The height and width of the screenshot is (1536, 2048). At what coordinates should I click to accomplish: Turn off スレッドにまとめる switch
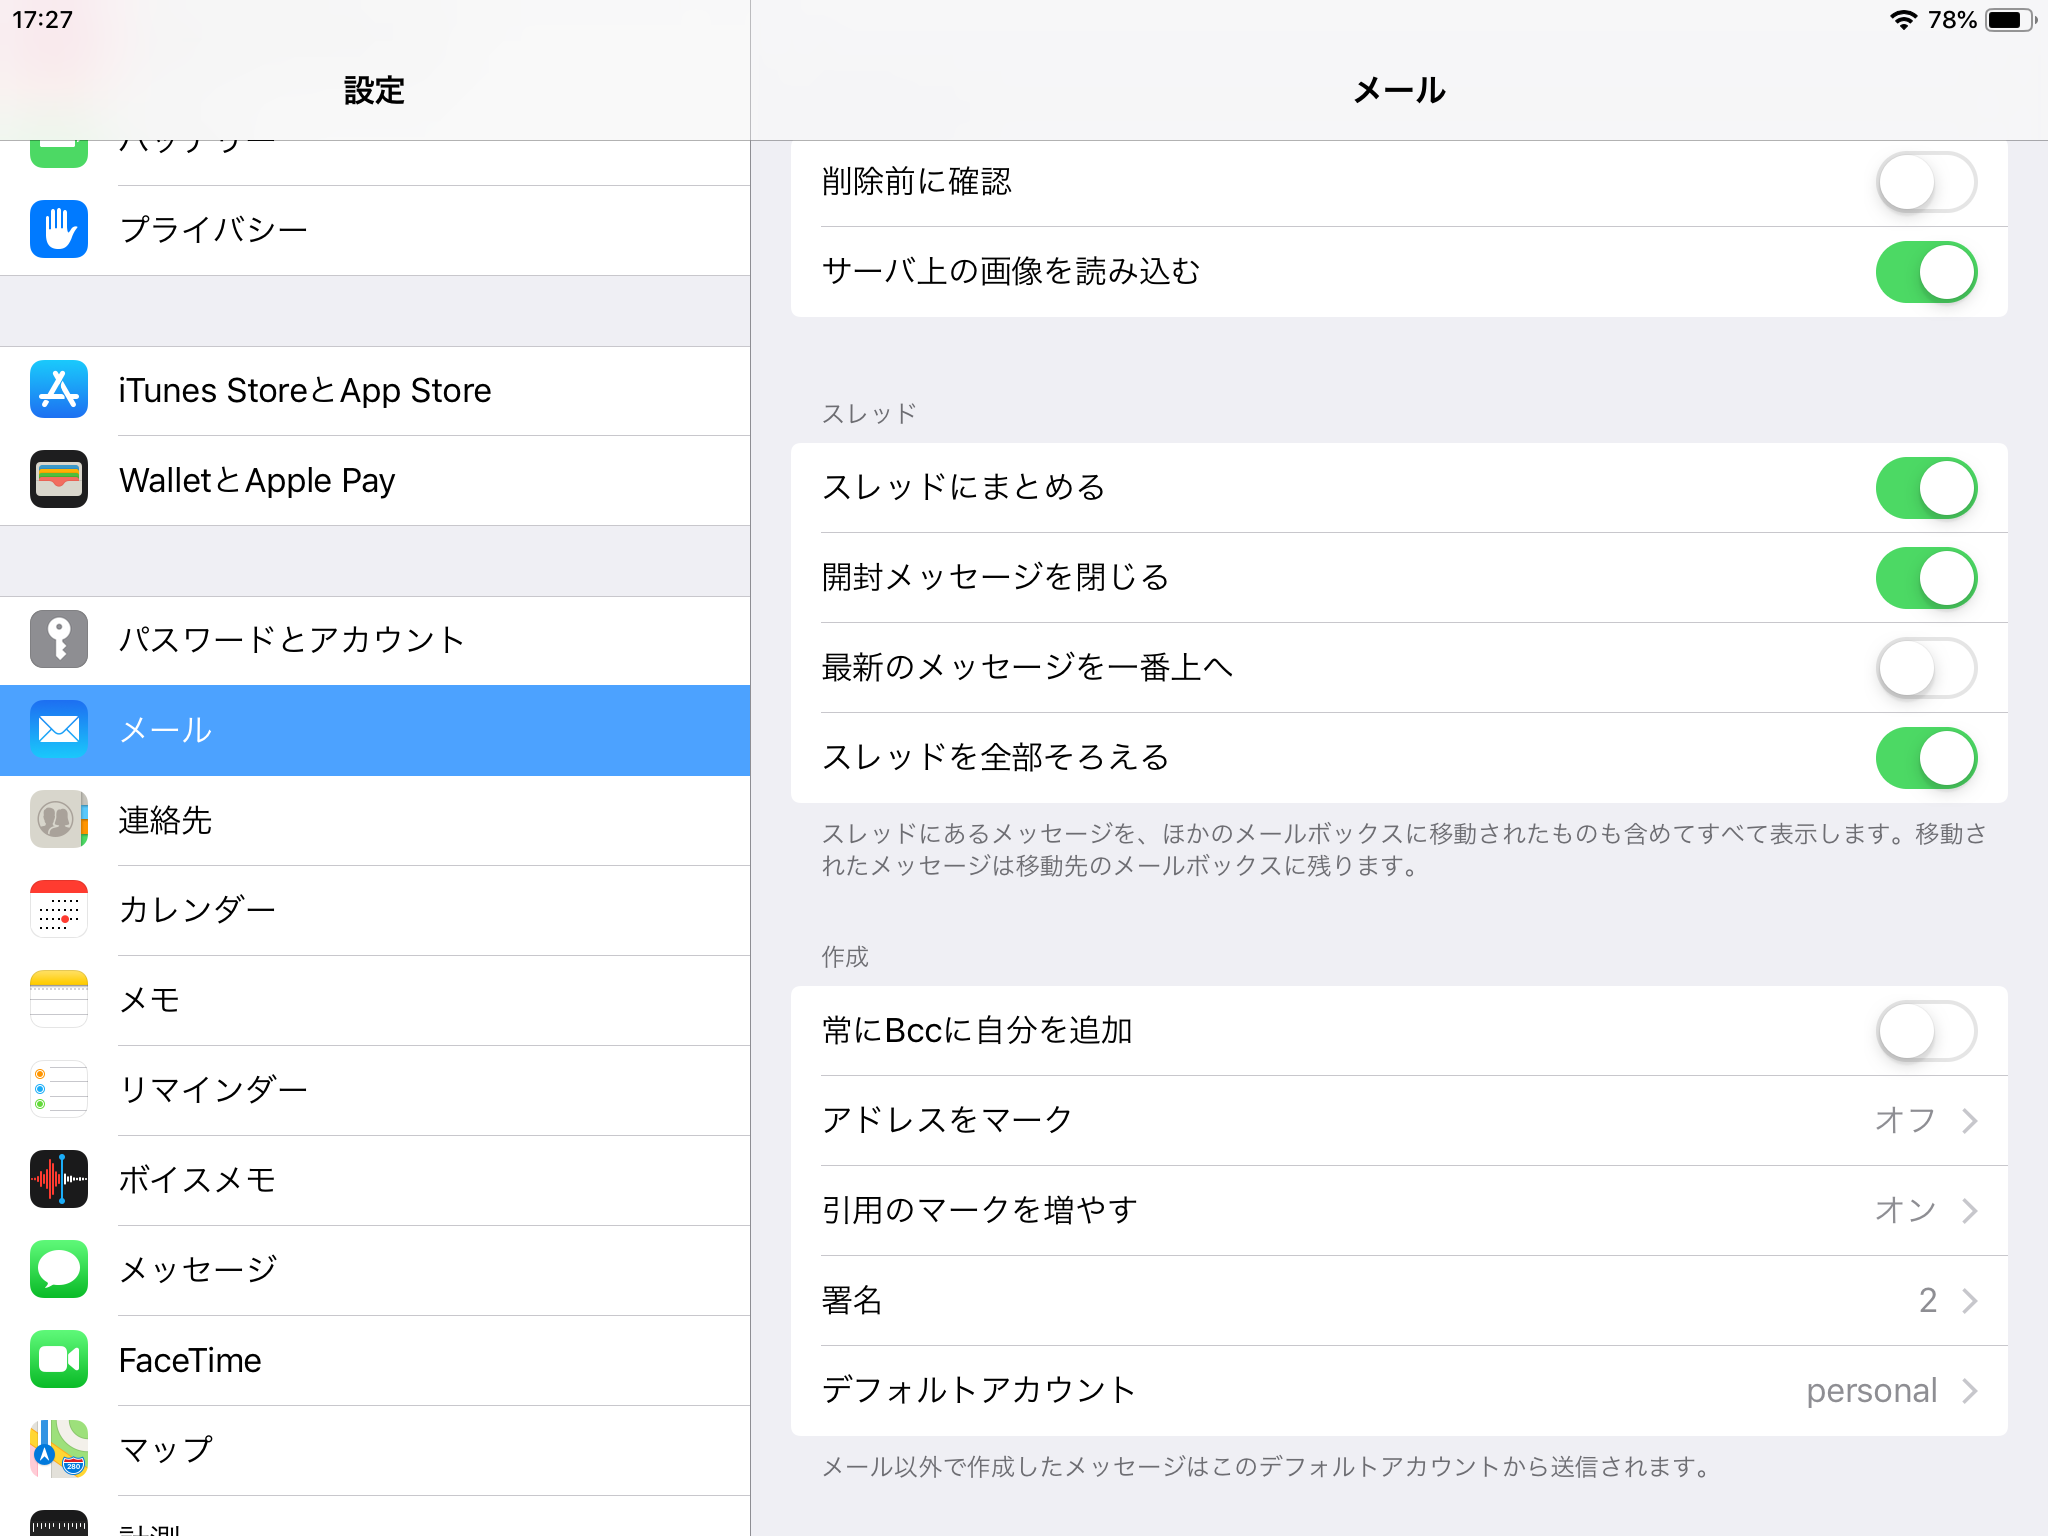(1926, 488)
